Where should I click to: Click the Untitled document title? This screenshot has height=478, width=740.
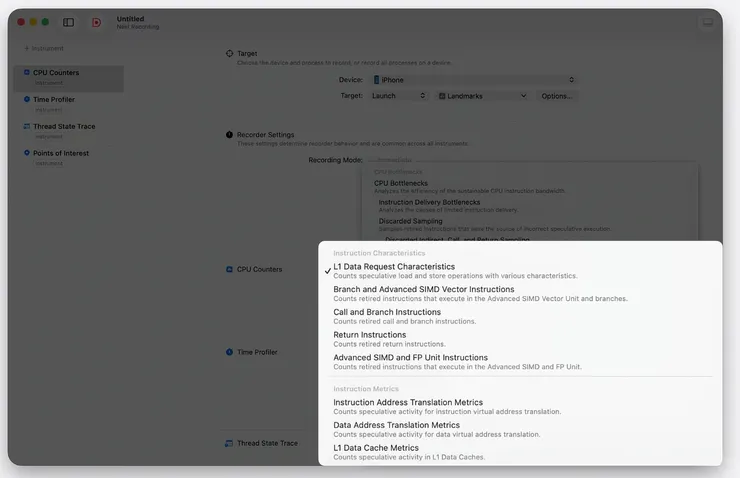130,19
